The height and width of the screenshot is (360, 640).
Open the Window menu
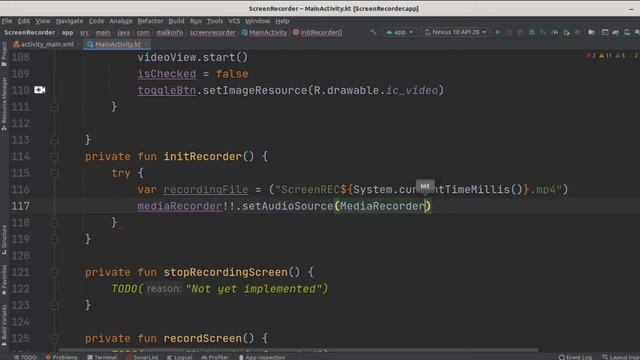click(x=258, y=21)
